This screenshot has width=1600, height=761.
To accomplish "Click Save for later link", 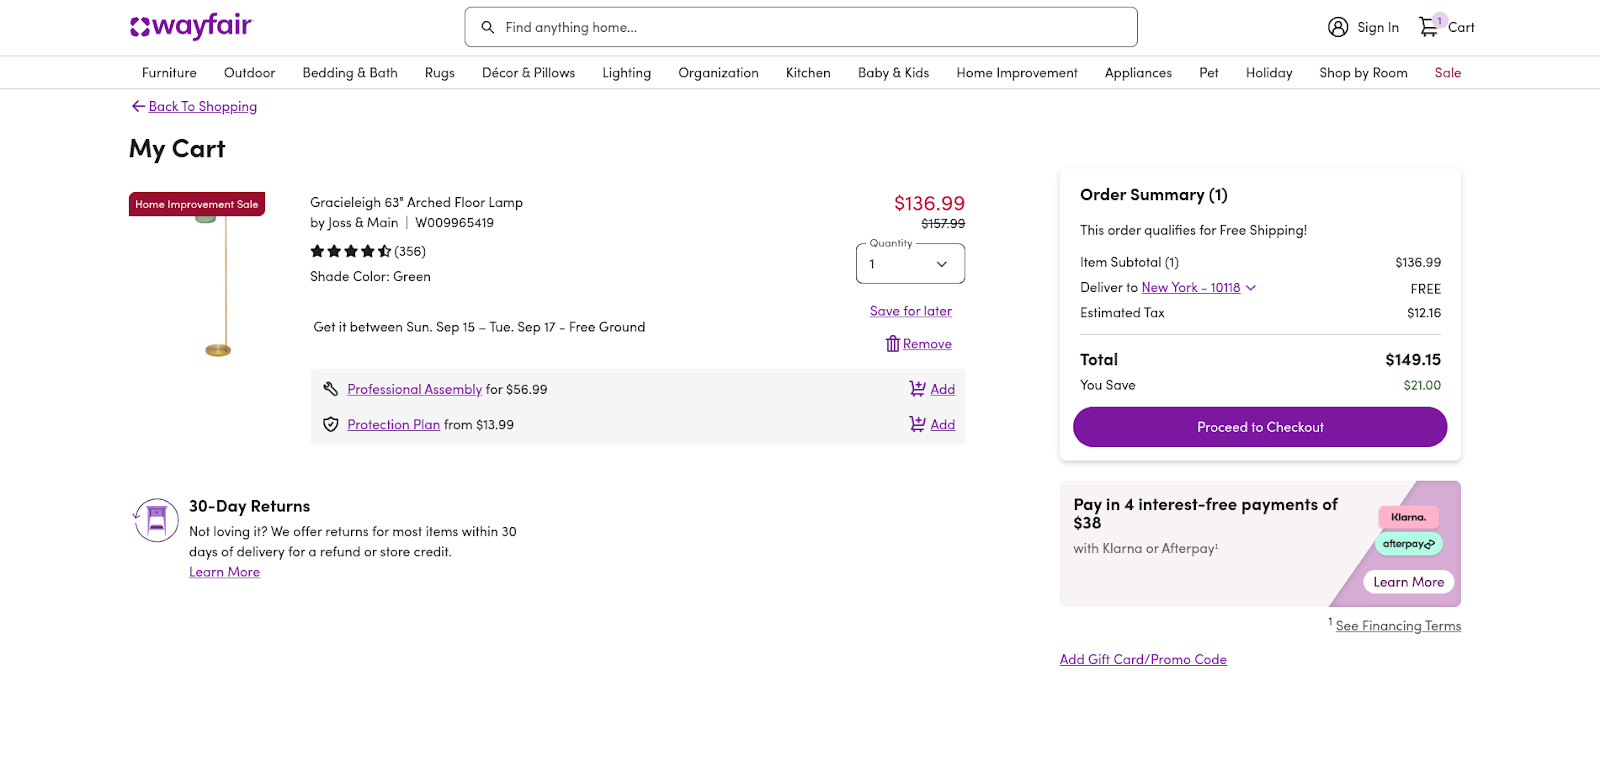I will click(x=910, y=311).
